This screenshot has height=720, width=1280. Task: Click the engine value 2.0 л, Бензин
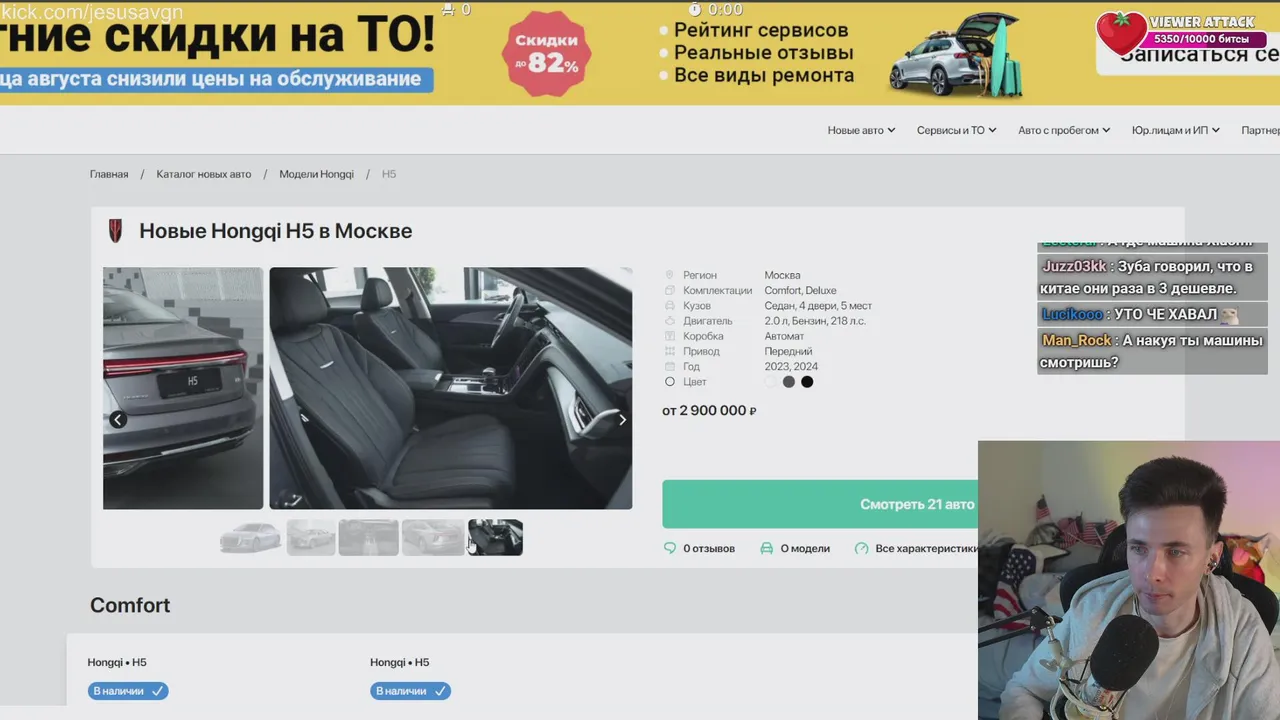click(x=815, y=321)
